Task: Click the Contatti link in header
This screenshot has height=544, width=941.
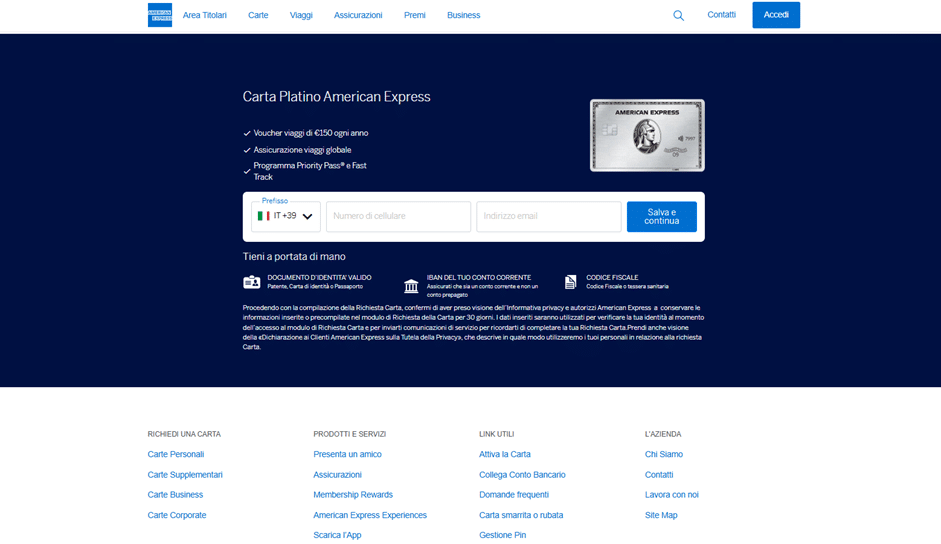Action: (x=721, y=14)
